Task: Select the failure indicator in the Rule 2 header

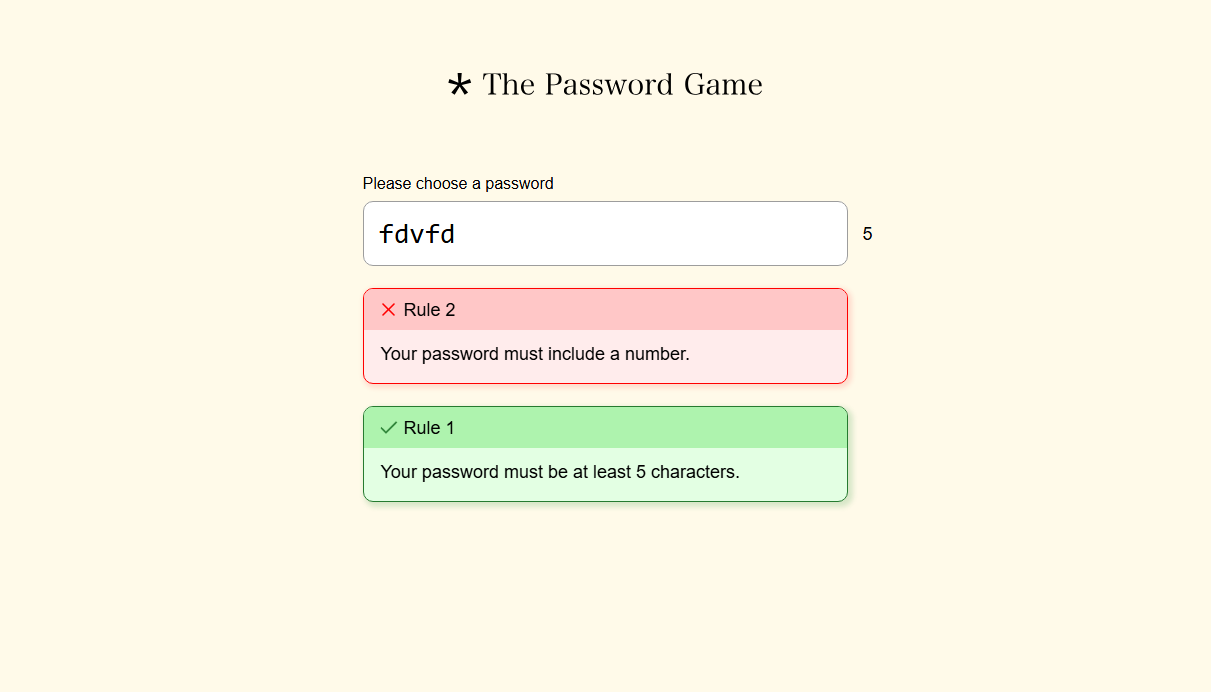Action: coord(388,310)
